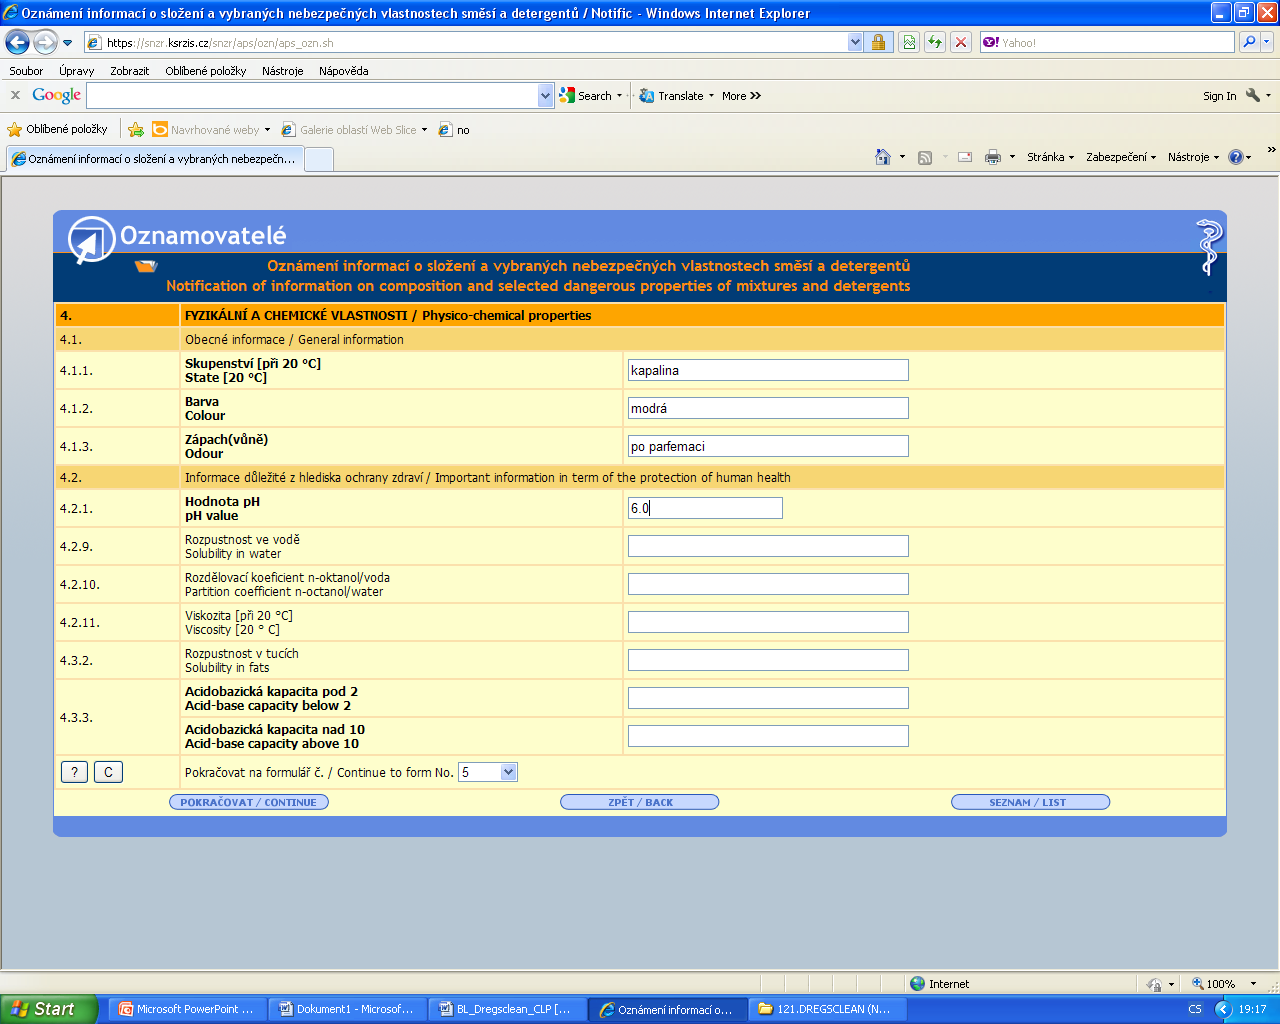Image resolution: width=1280 pixels, height=1024 pixels.
Task: Click the C clear button
Action: pos(108,772)
